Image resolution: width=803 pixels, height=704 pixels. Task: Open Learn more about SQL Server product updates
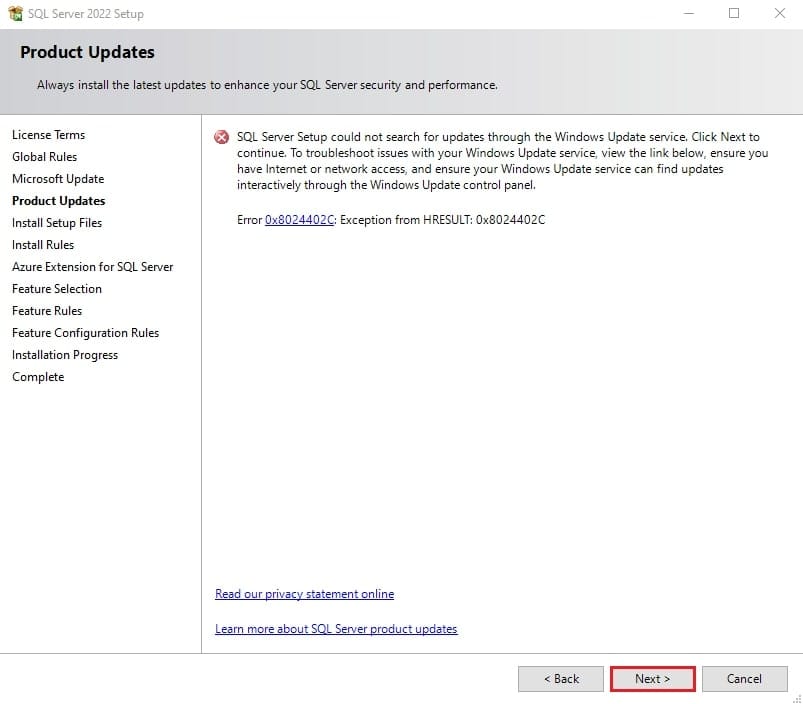[336, 629]
